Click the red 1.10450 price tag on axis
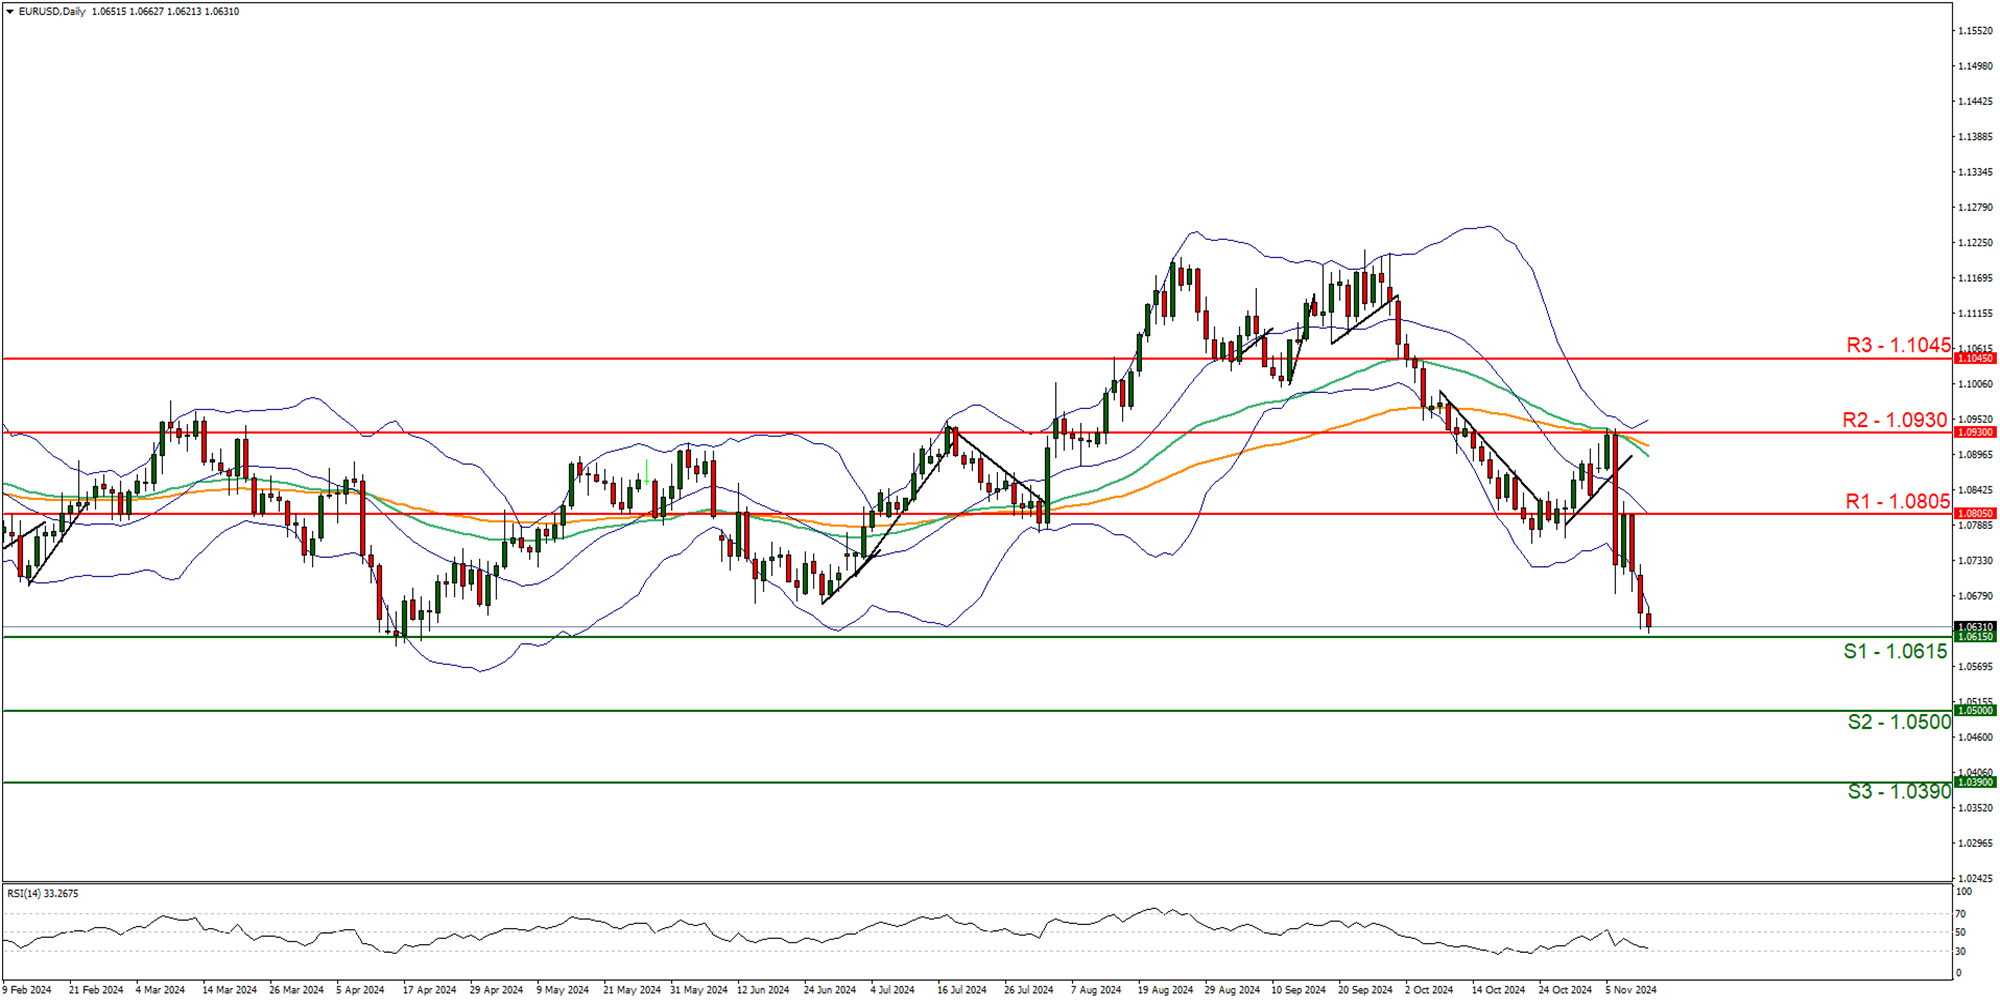Viewport: 2000px width, 1002px height. click(x=1975, y=358)
